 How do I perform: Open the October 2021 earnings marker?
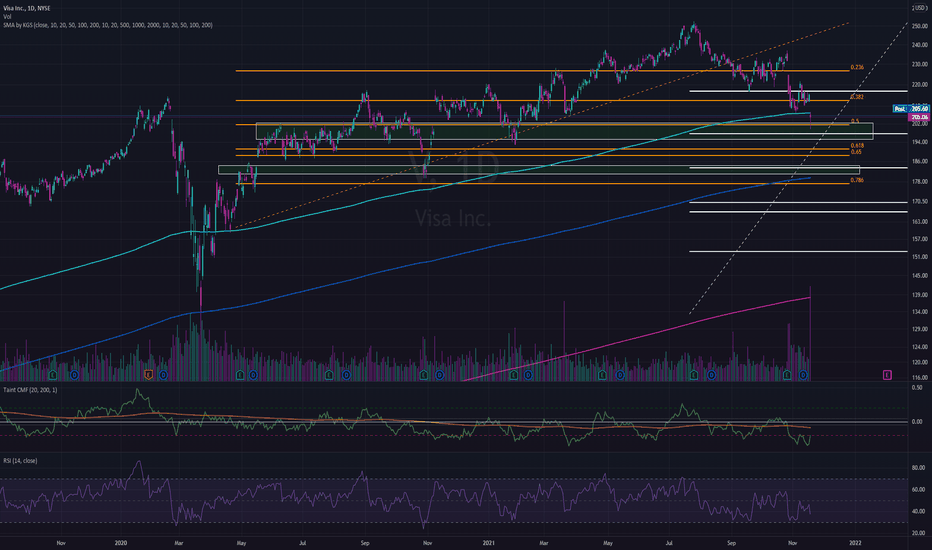tap(787, 375)
